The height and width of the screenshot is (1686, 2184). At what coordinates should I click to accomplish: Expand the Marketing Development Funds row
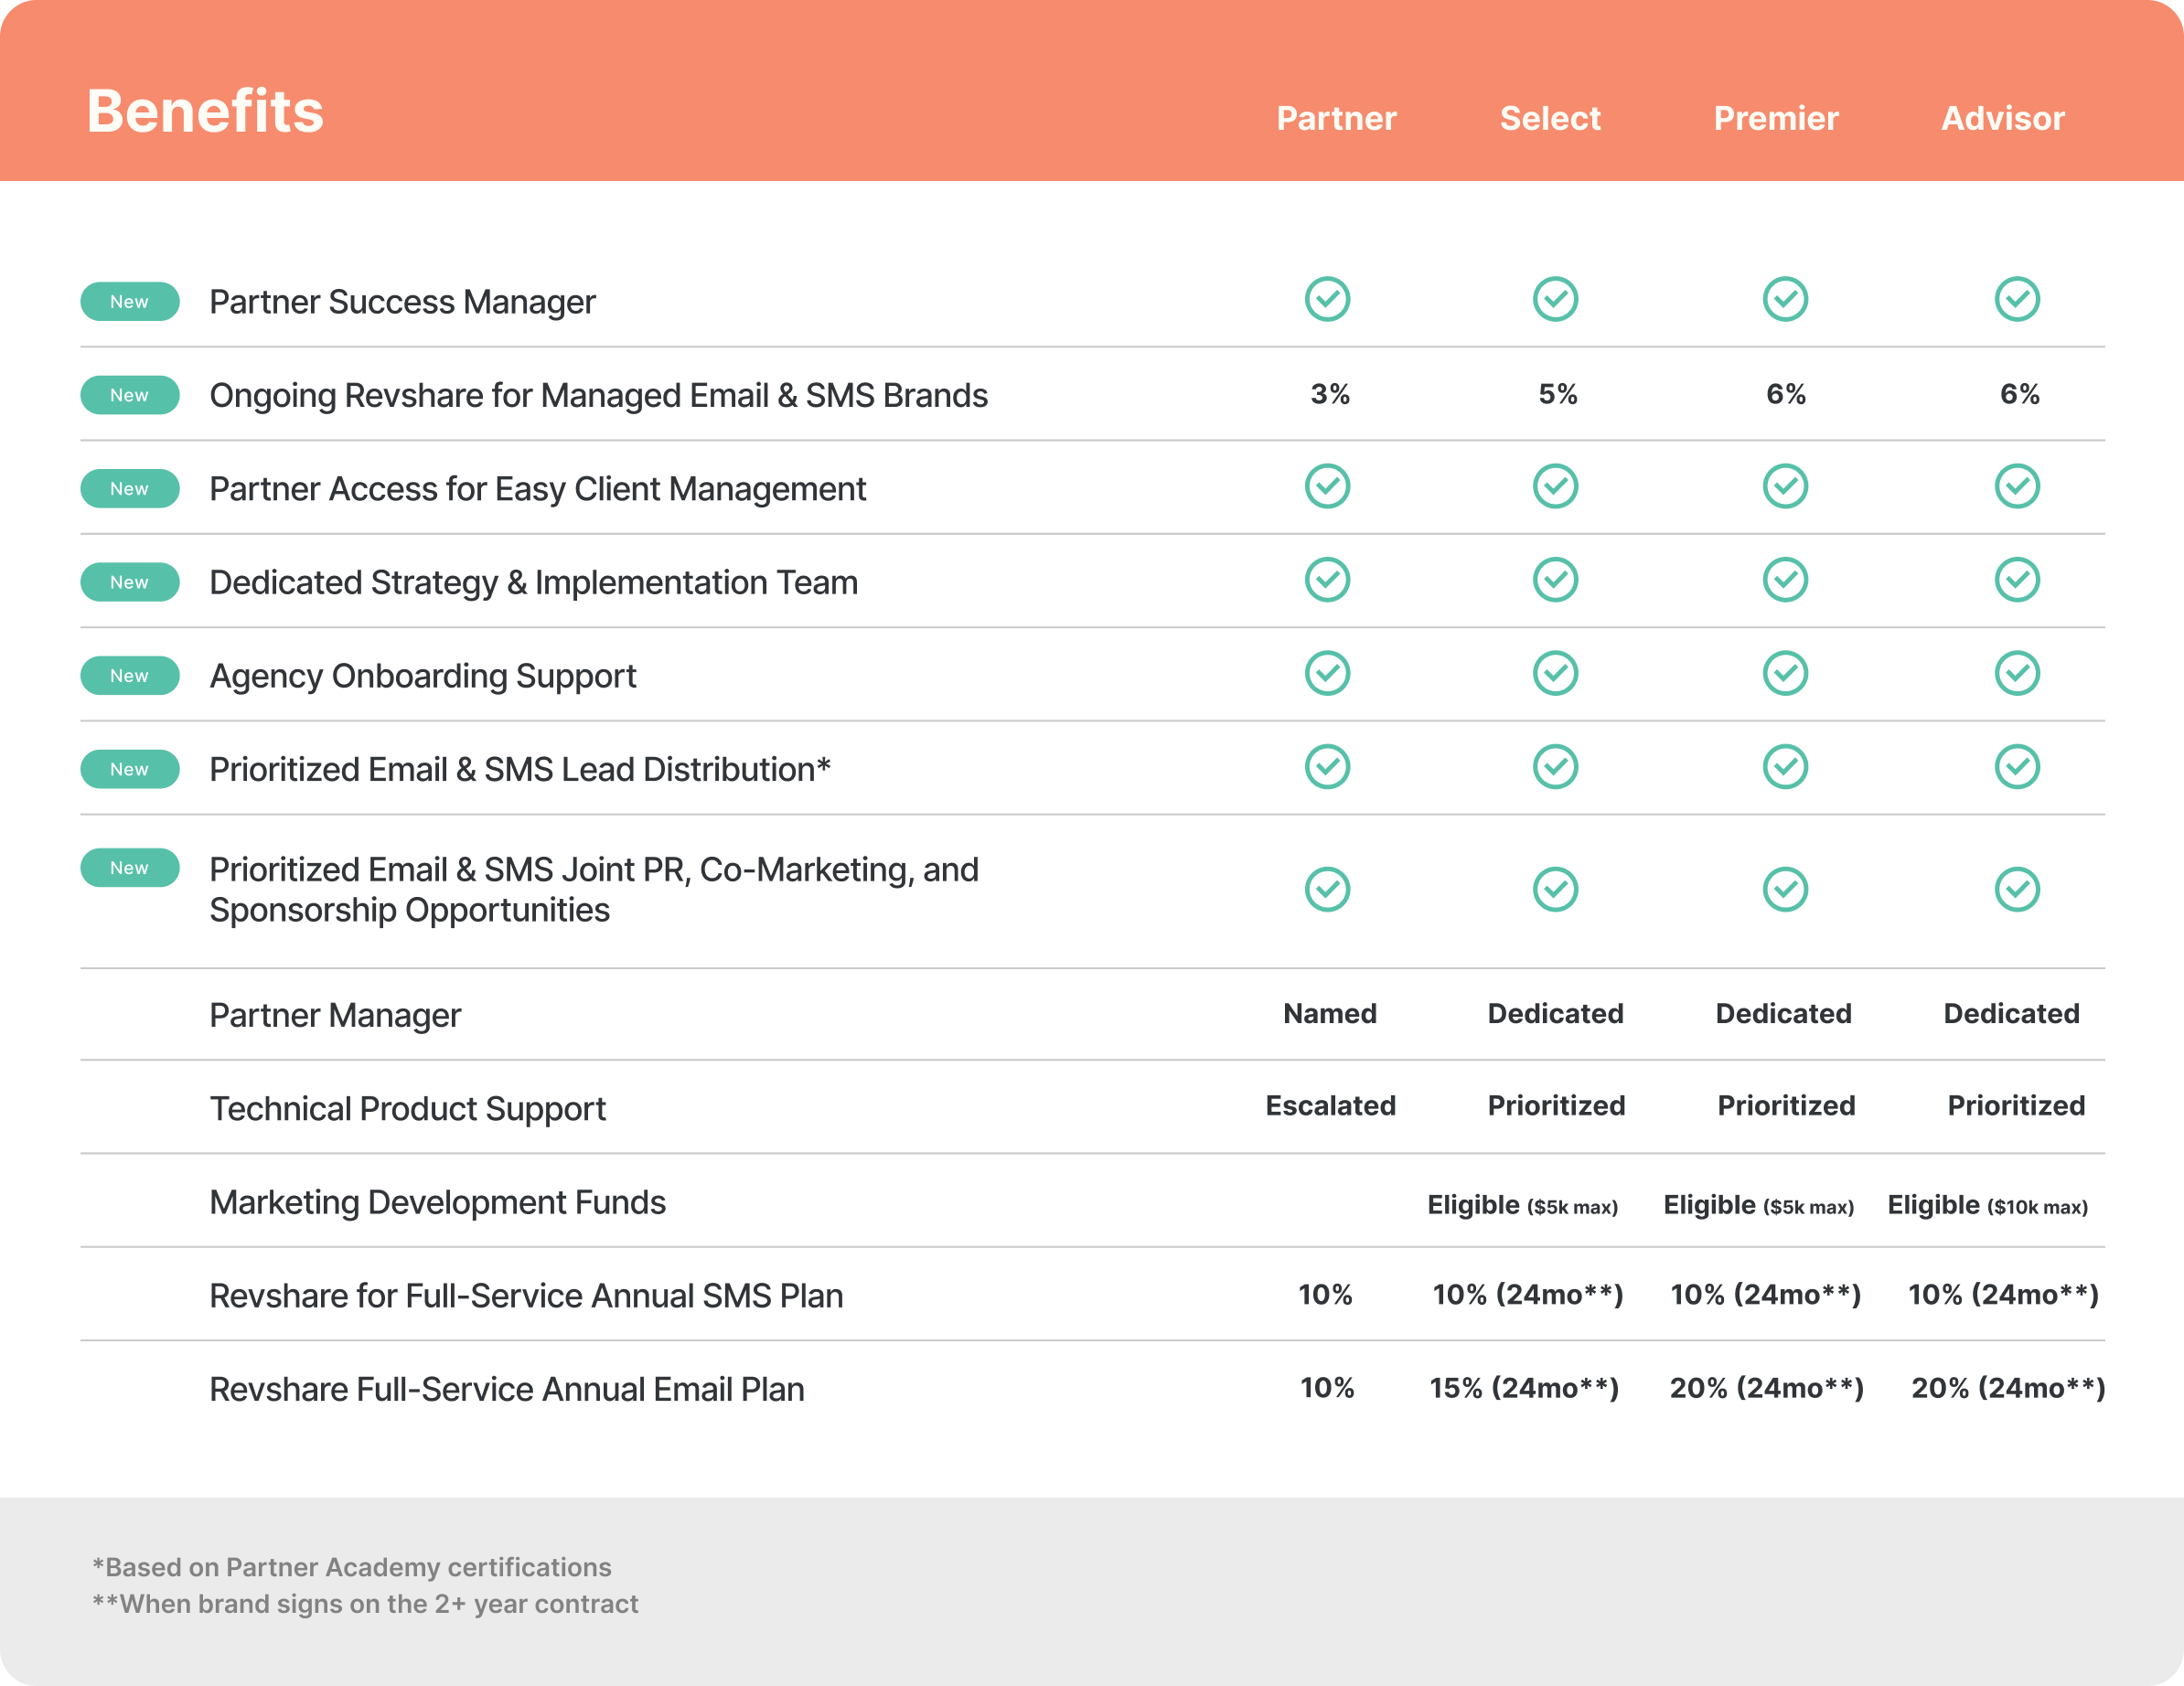click(436, 1203)
